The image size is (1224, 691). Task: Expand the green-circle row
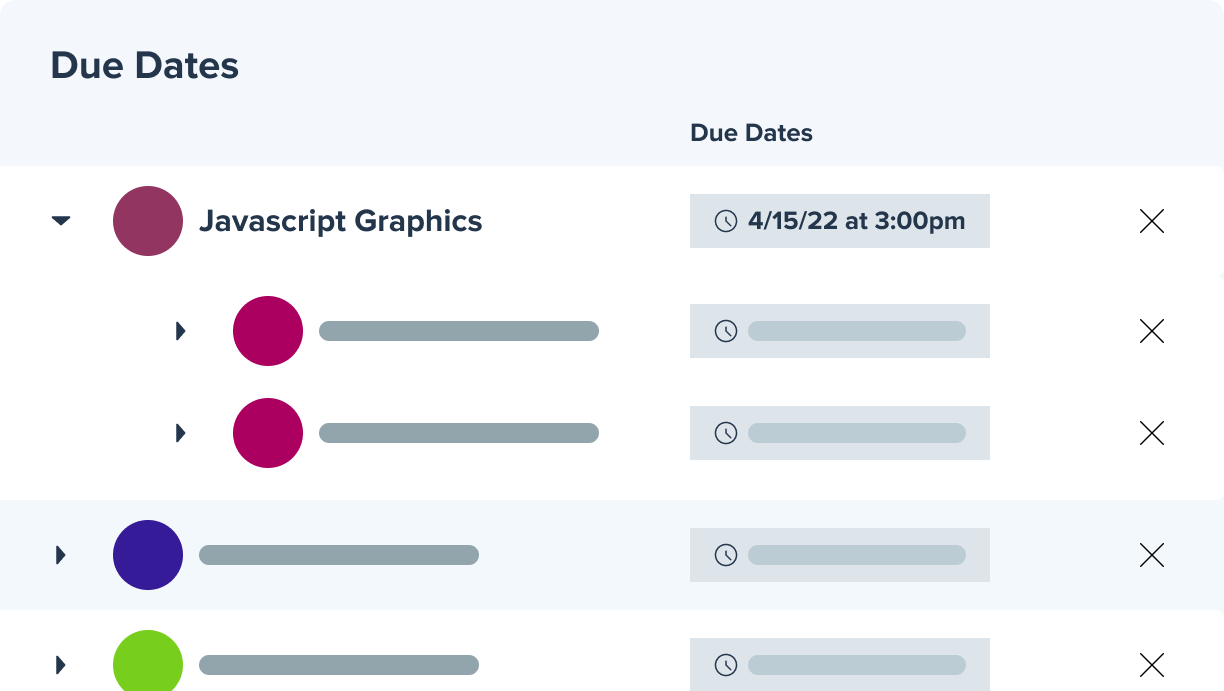pyautogui.click(x=61, y=664)
